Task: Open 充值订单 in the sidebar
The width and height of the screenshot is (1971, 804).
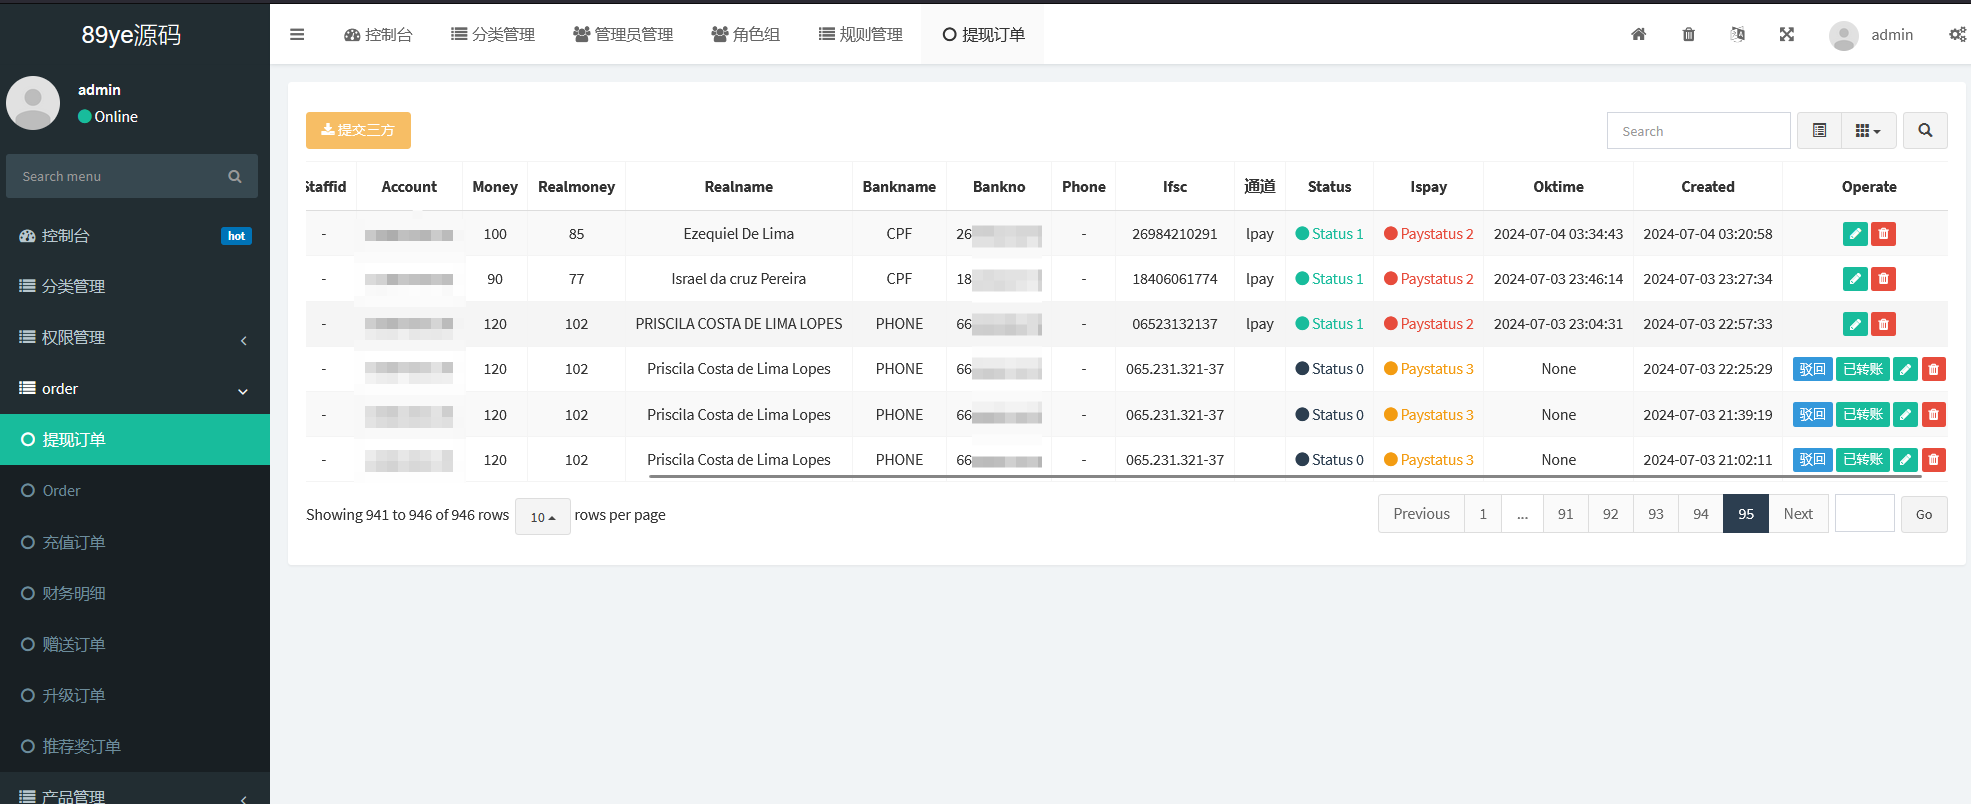Action: pyautogui.click(x=135, y=542)
